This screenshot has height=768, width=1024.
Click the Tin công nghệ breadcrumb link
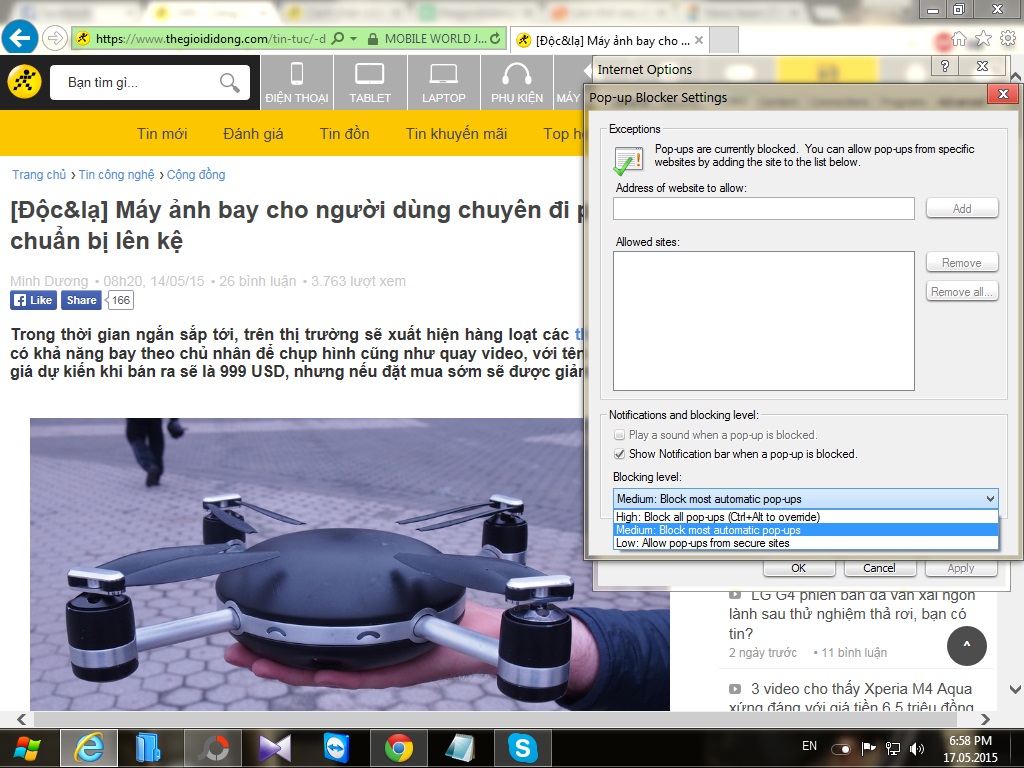pyautogui.click(x=117, y=174)
